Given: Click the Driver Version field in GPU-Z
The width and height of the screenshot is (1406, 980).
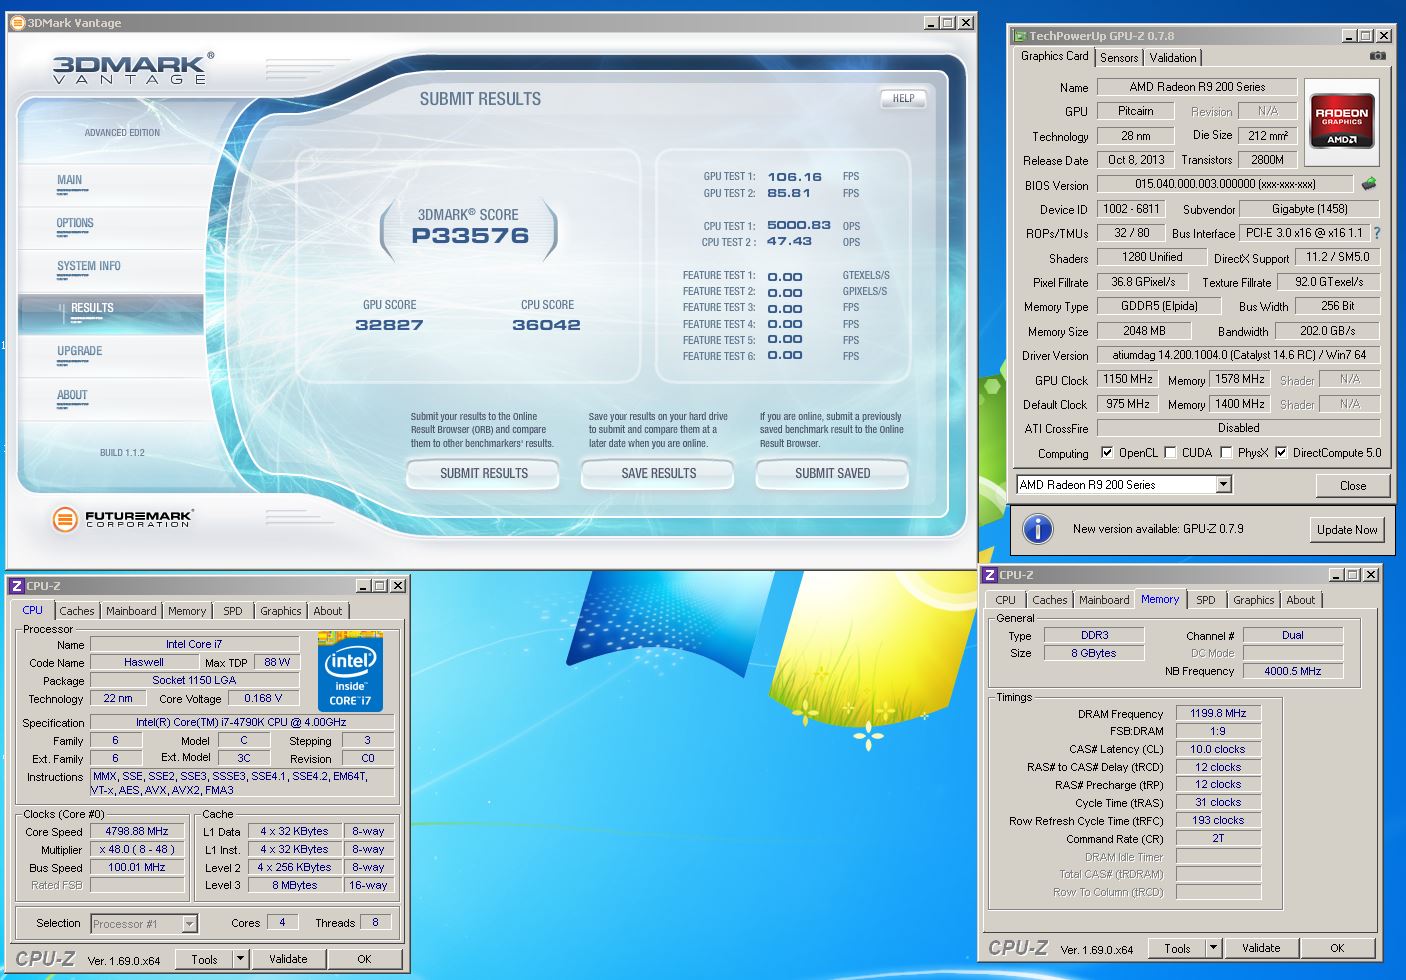Looking at the screenshot, I should click(x=1238, y=355).
